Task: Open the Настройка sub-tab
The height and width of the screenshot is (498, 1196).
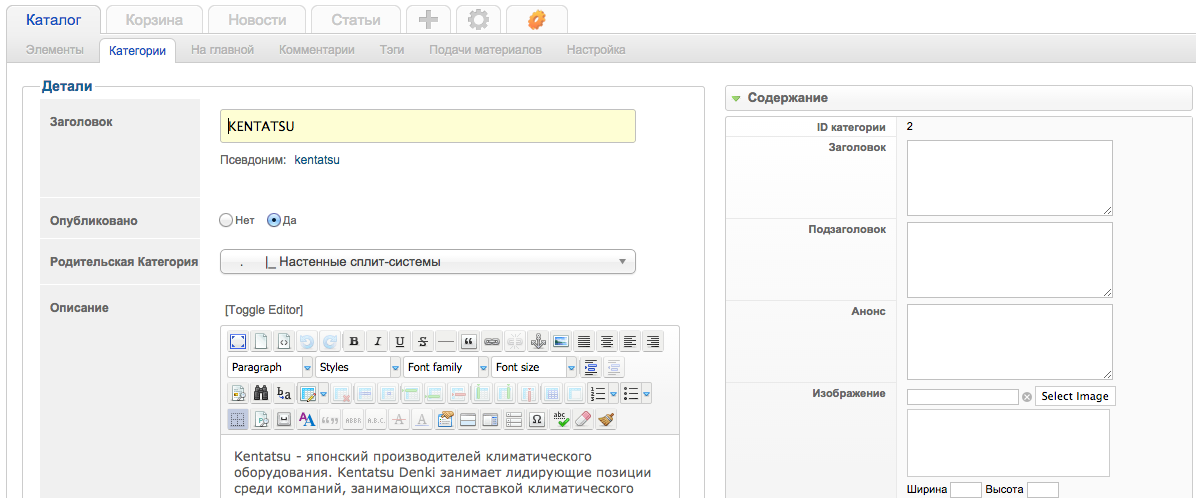Action: (596, 50)
